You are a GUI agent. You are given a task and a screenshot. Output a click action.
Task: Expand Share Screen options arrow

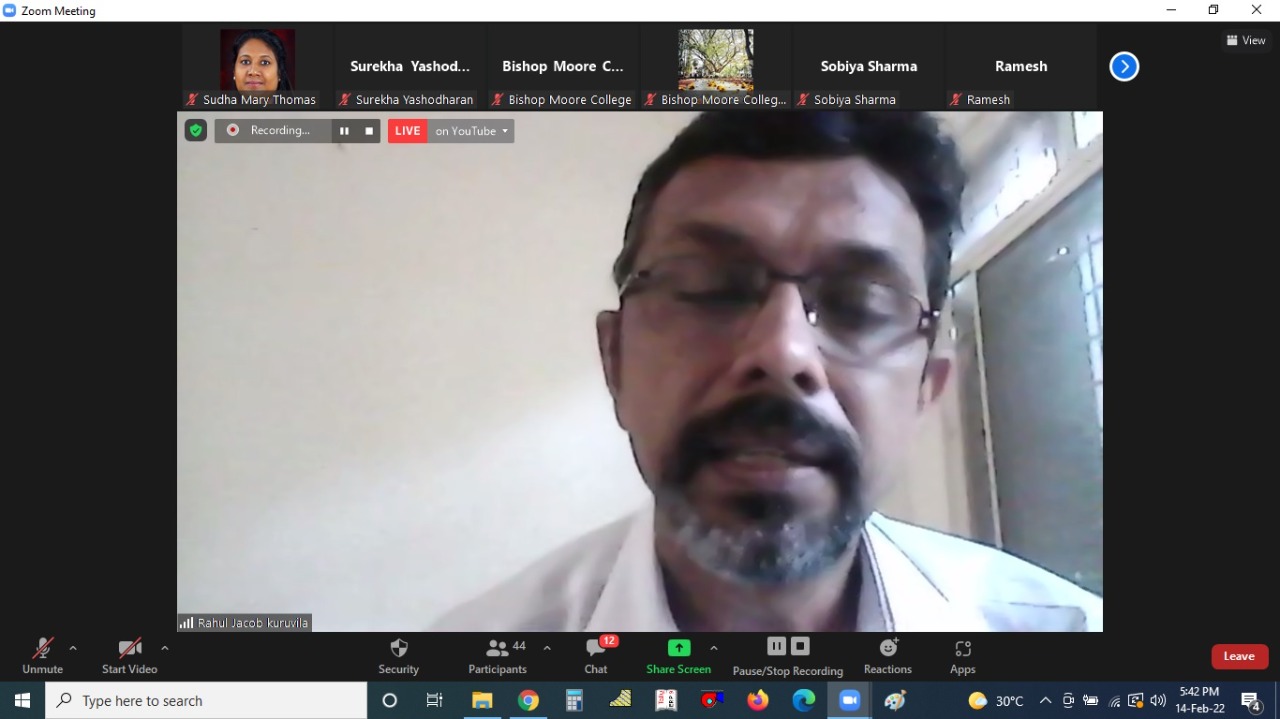pyautogui.click(x=713, y=648)
